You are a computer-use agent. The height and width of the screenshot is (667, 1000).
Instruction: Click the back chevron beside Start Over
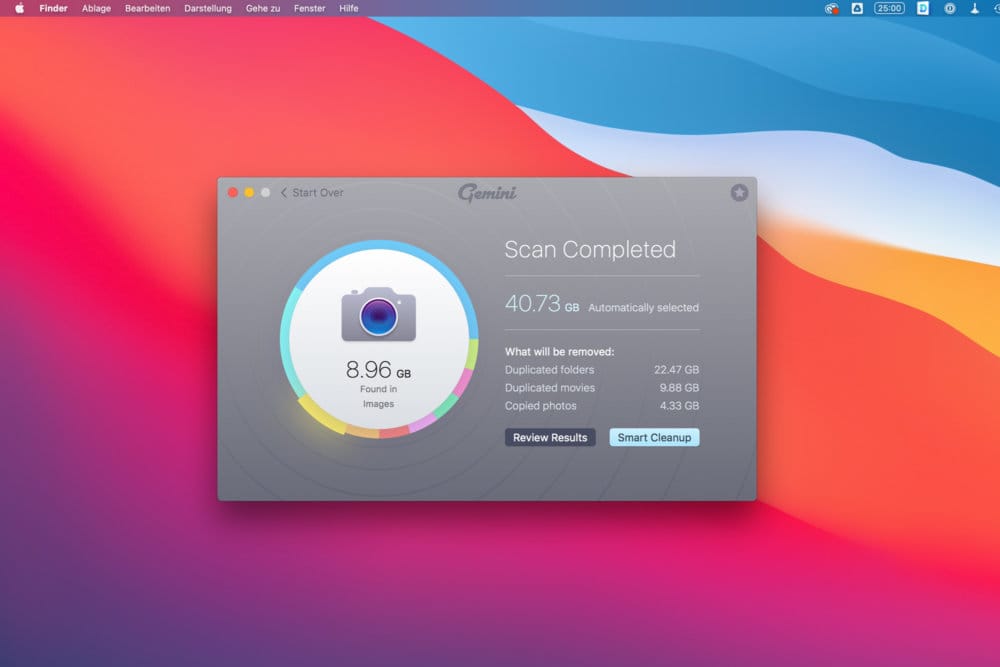click(x=284, y=193)
